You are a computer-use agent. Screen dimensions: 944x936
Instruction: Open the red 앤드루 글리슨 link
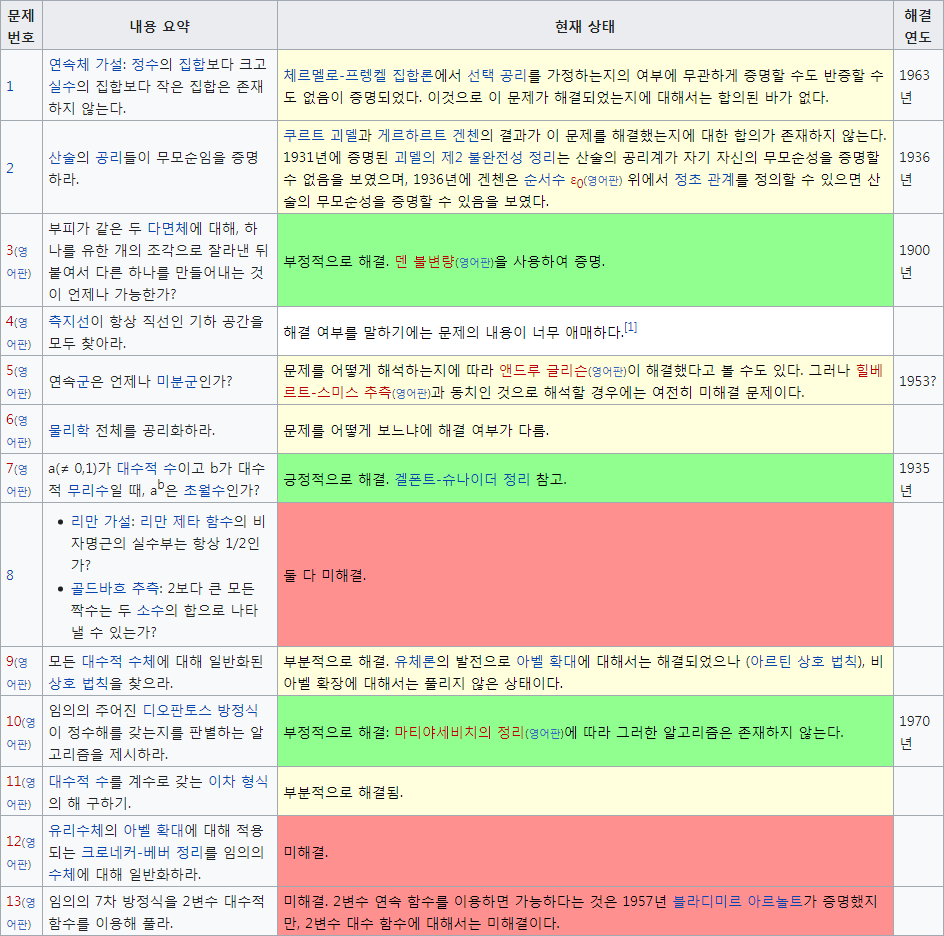click(543, 370)
